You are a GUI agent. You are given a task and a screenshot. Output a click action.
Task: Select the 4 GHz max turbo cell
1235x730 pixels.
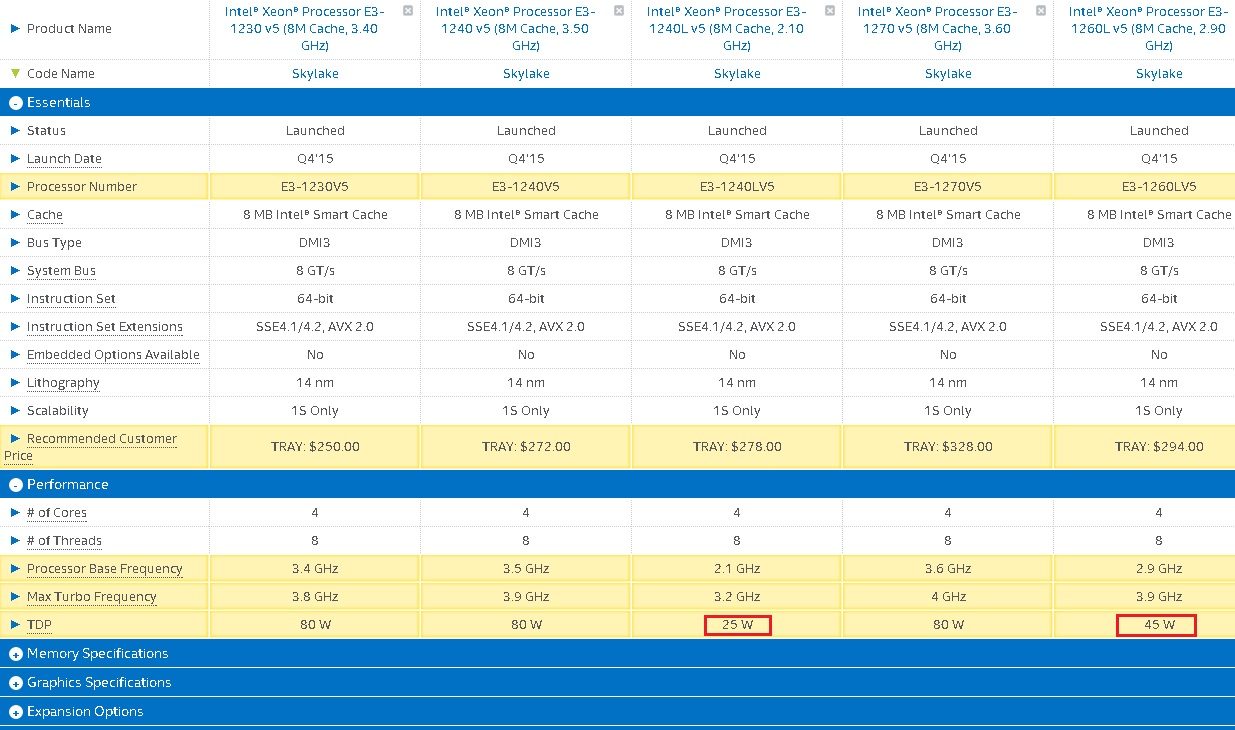tap(948, 597)
